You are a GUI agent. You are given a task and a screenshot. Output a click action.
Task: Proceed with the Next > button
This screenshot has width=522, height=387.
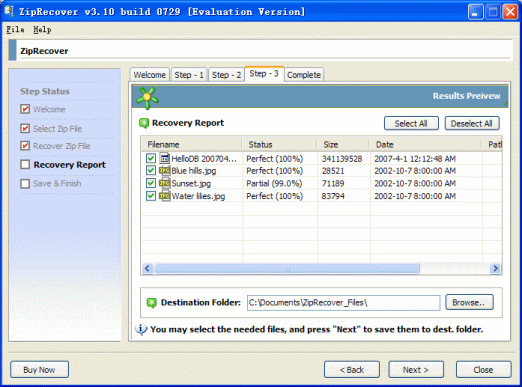pyautogui.click(x=416, y=370)
